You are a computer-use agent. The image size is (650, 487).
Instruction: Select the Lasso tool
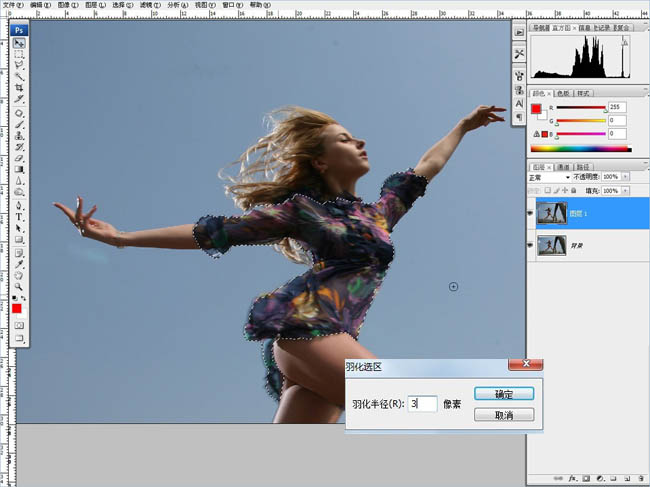click(20, 65)
